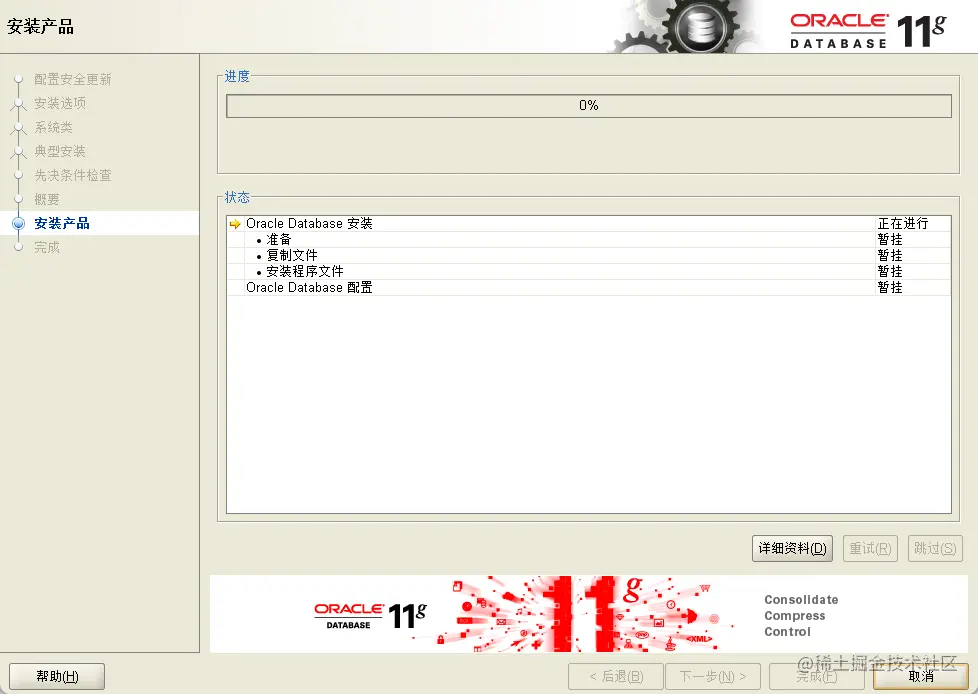Click the blue active-step circle beside 安装产品
Viewport: 978px width, 694px height.
(x=19, y=223)
